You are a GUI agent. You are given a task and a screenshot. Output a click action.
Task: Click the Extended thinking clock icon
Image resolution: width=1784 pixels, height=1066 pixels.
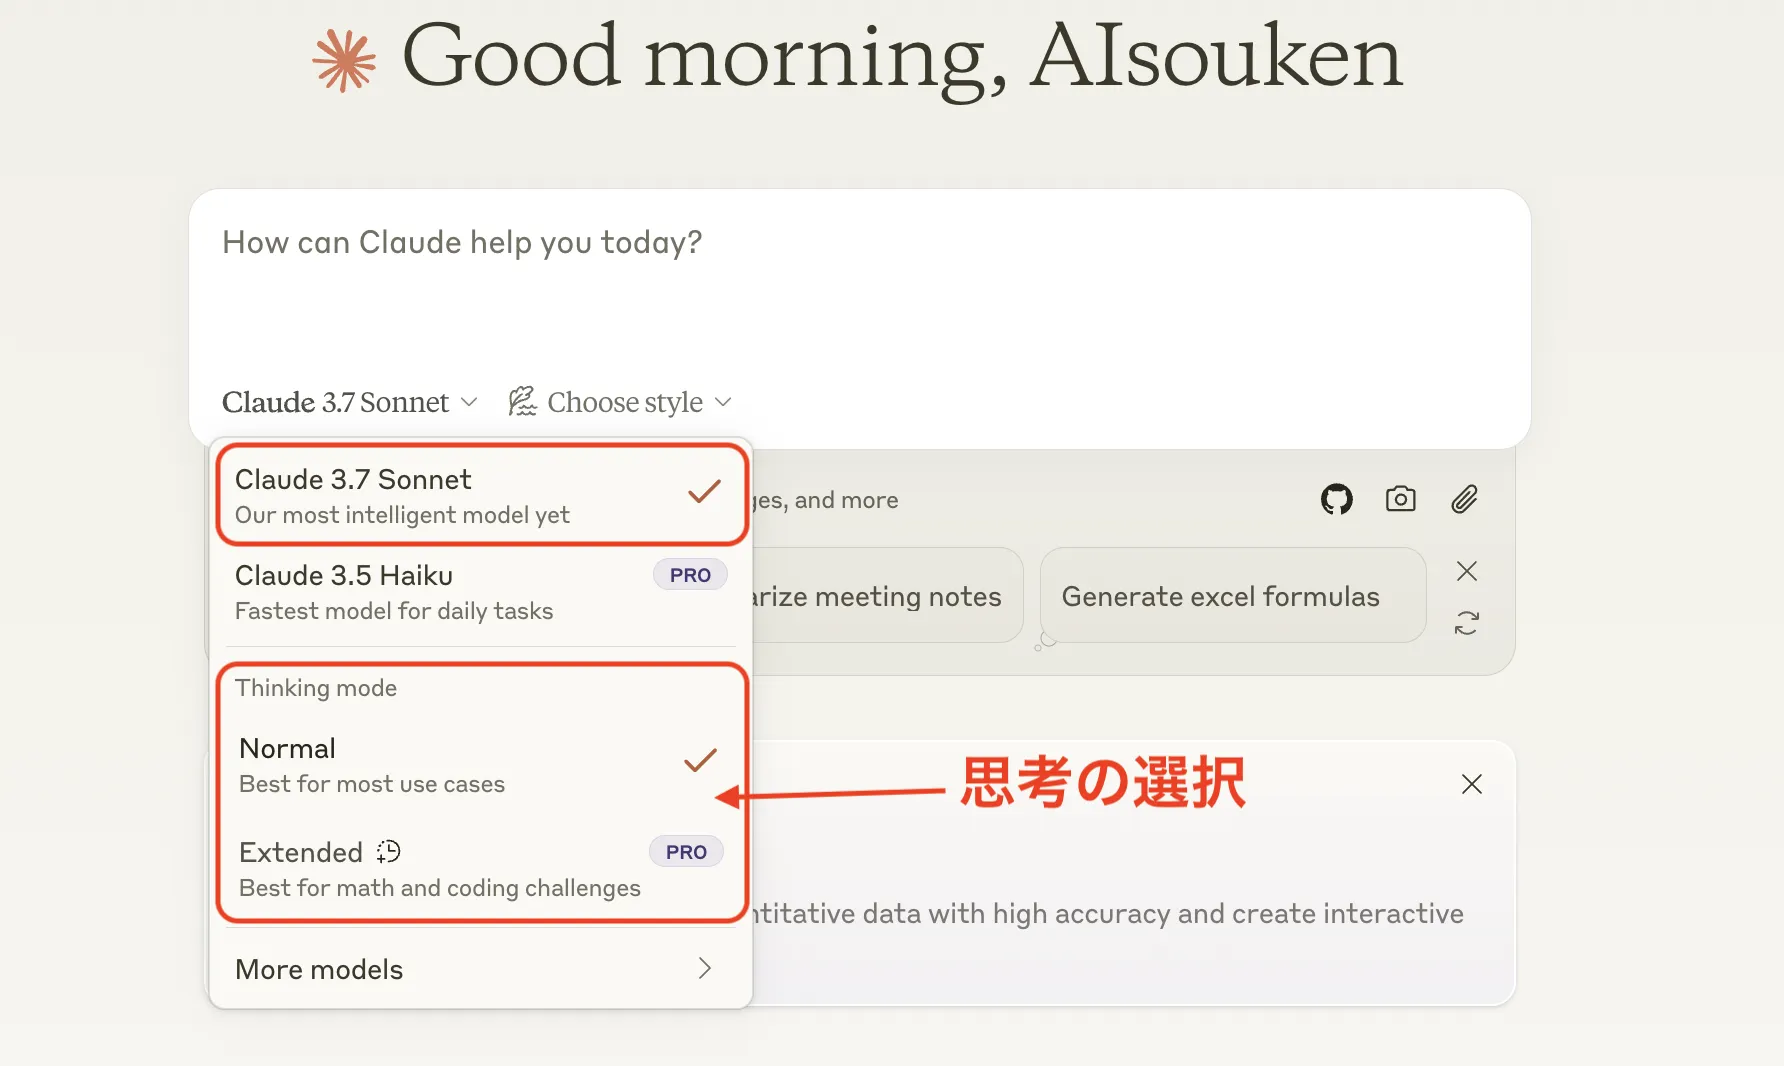[x=388, y=851]
